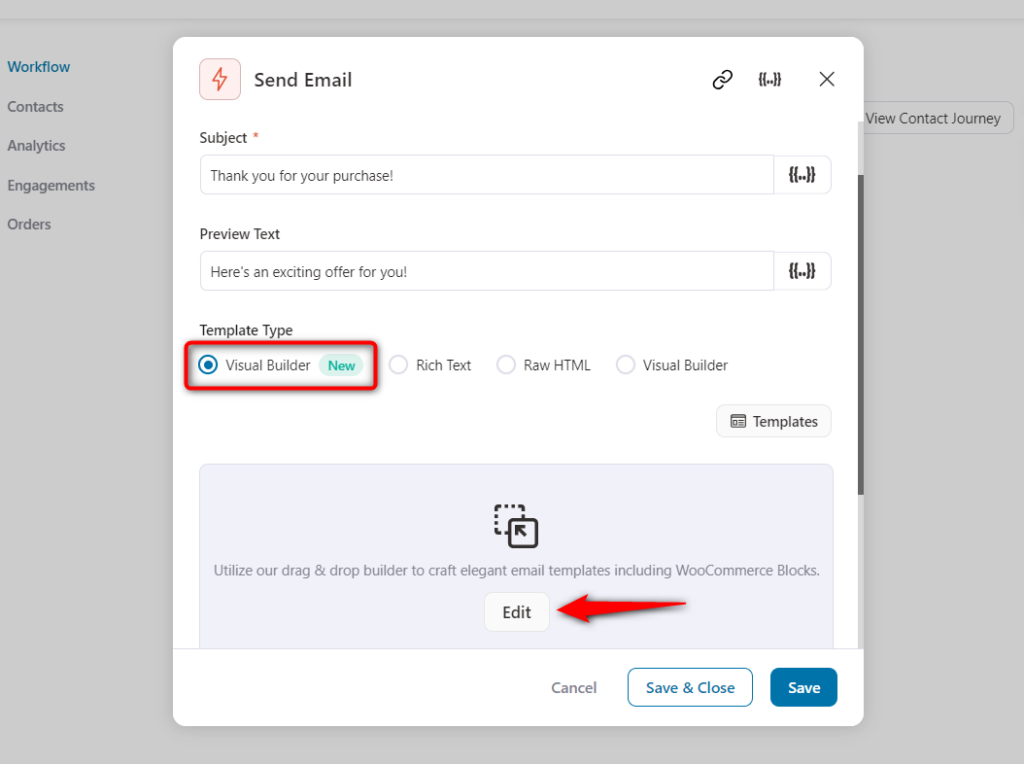
Task: Choose the Raw HTML template type
Action: [506, 365]
